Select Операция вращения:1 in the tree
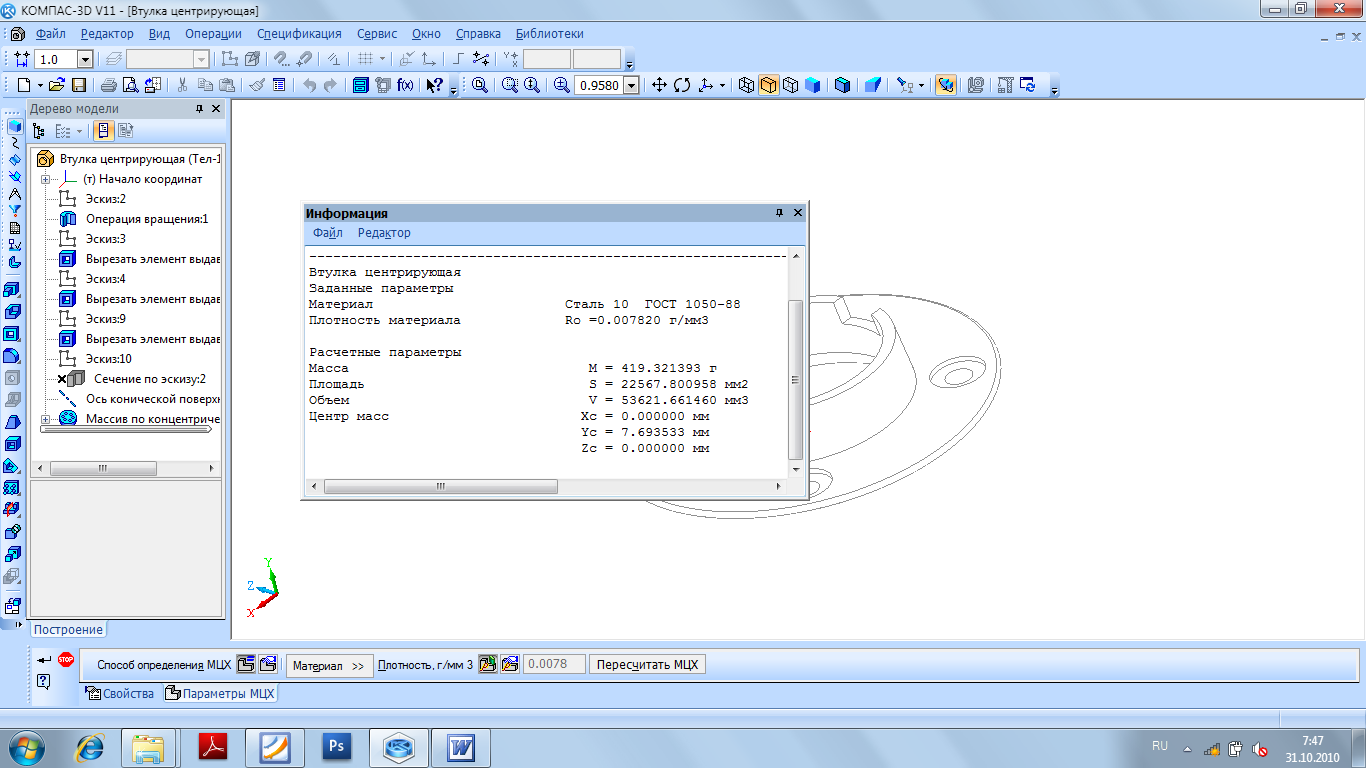This screenshot has height=768, width=1366. [147, 219]
